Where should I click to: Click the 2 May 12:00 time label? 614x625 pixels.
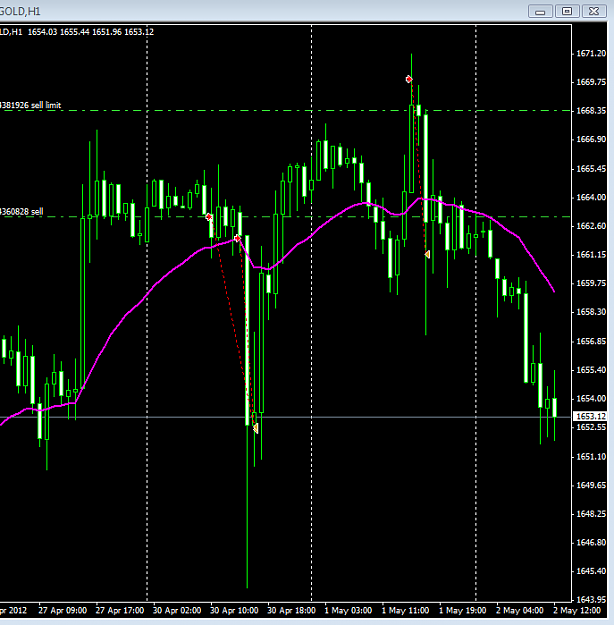577,611
